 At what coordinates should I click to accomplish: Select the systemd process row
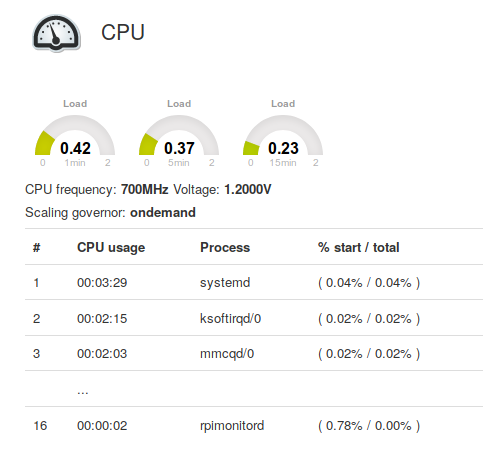click(x=254, y=282)
